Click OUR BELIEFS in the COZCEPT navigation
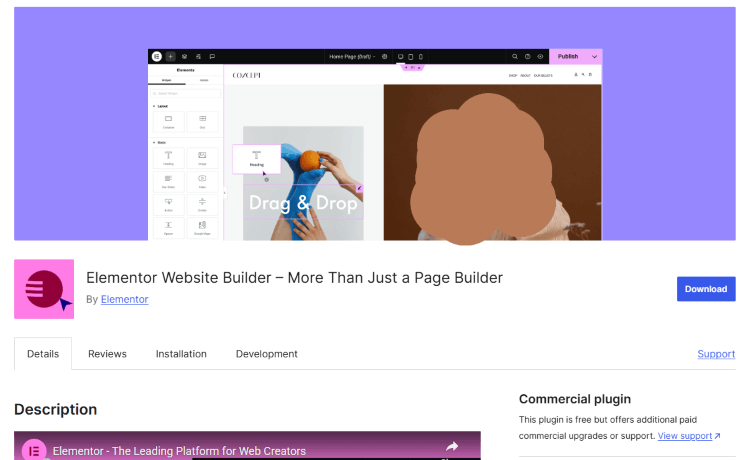The height and width of the screenshot is (460, 750). coord(543,76)
